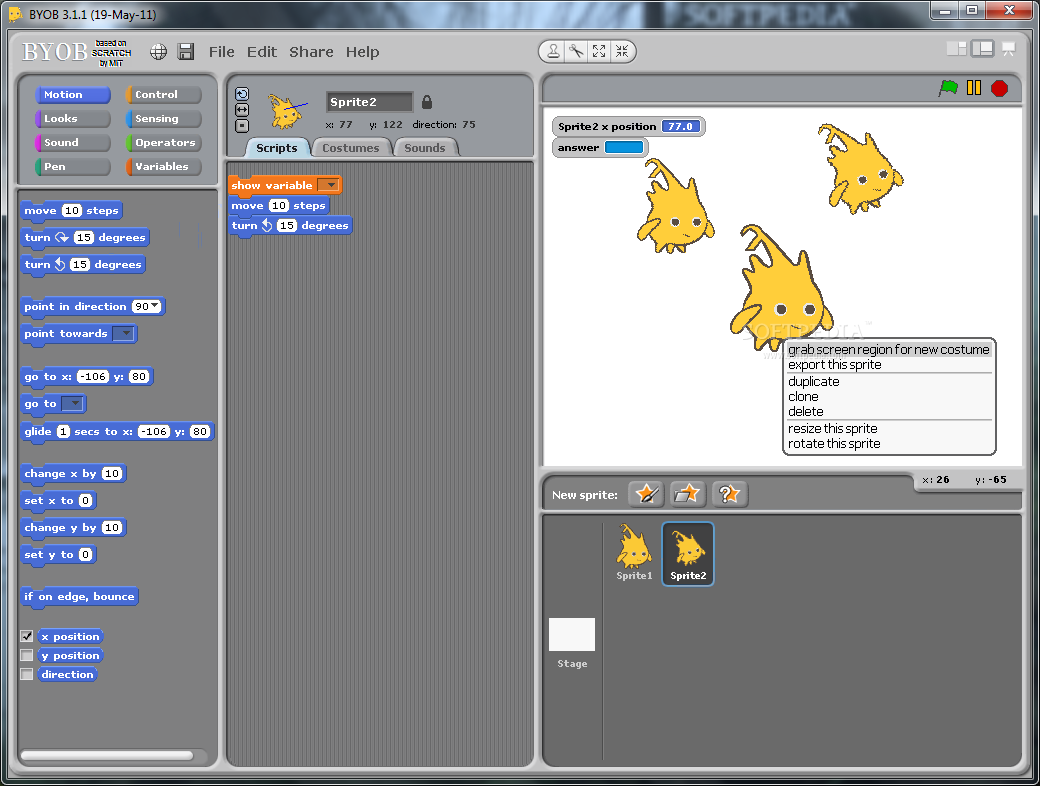Open the Share menu

tap(311, 52)
